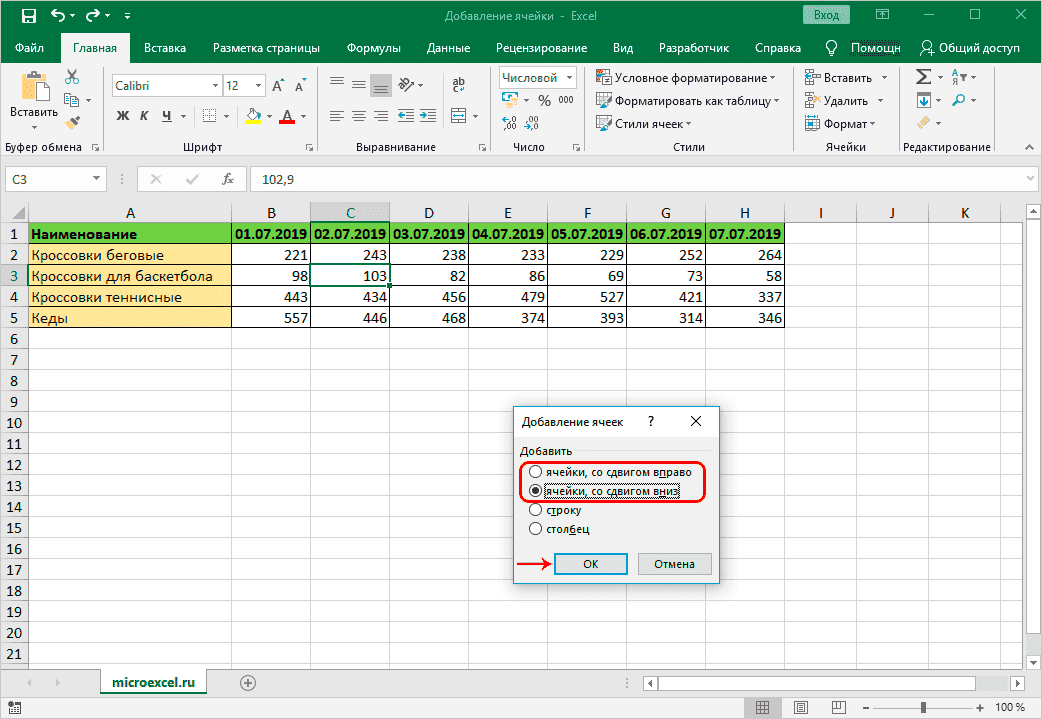1042x719 pixels.
Task: Open the Вставка ribbon tab
Action: pos(165,48)
